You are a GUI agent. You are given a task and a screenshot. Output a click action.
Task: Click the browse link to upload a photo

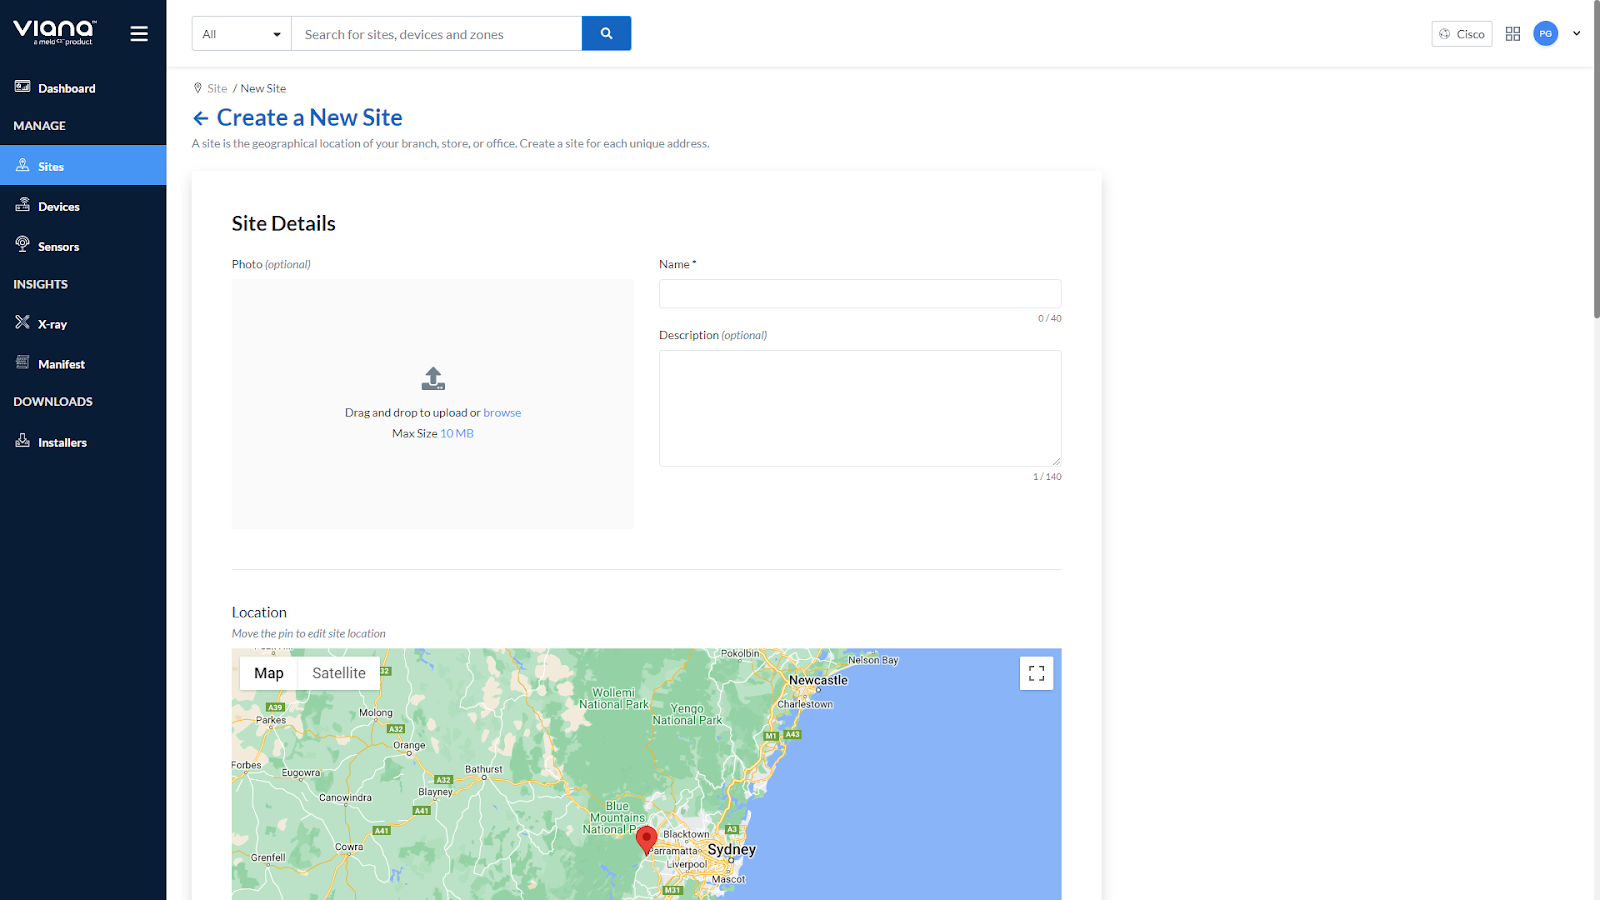pos(502,413)
